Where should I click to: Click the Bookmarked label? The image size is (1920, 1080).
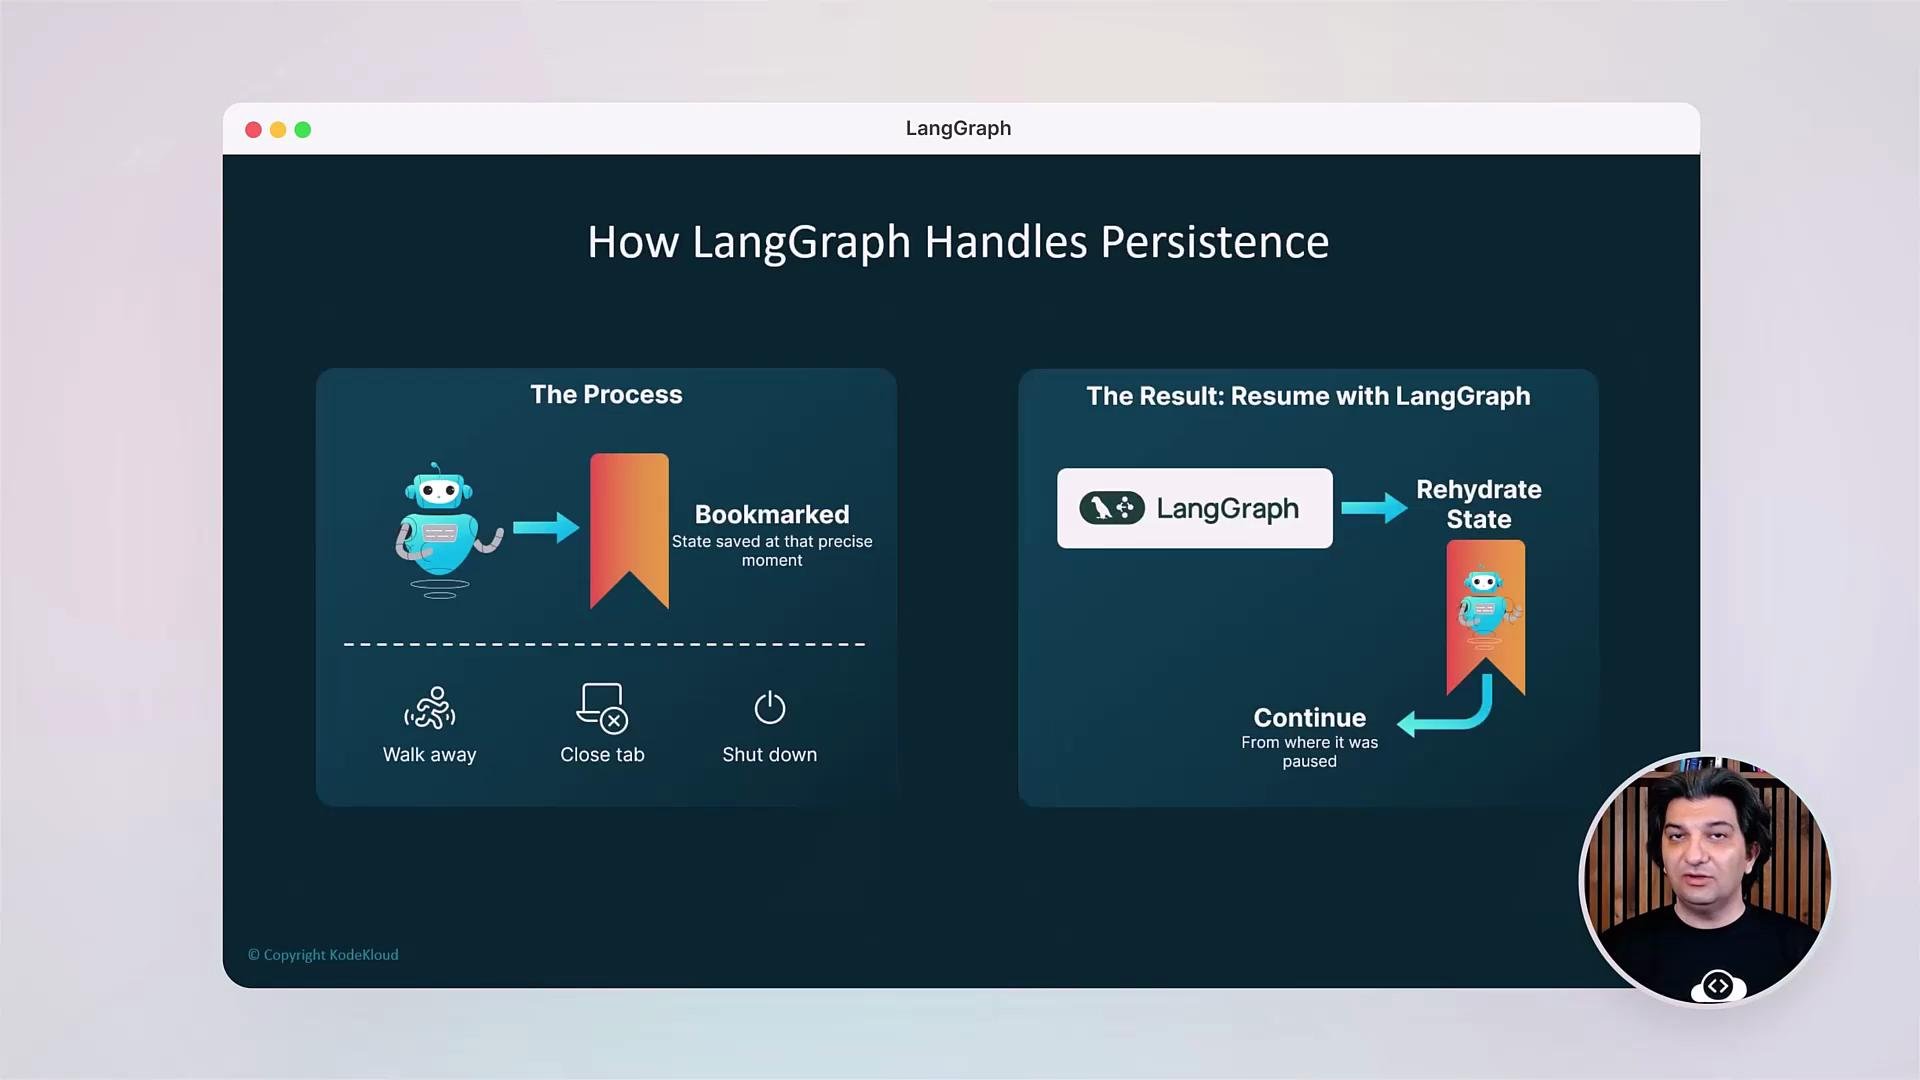772,514
